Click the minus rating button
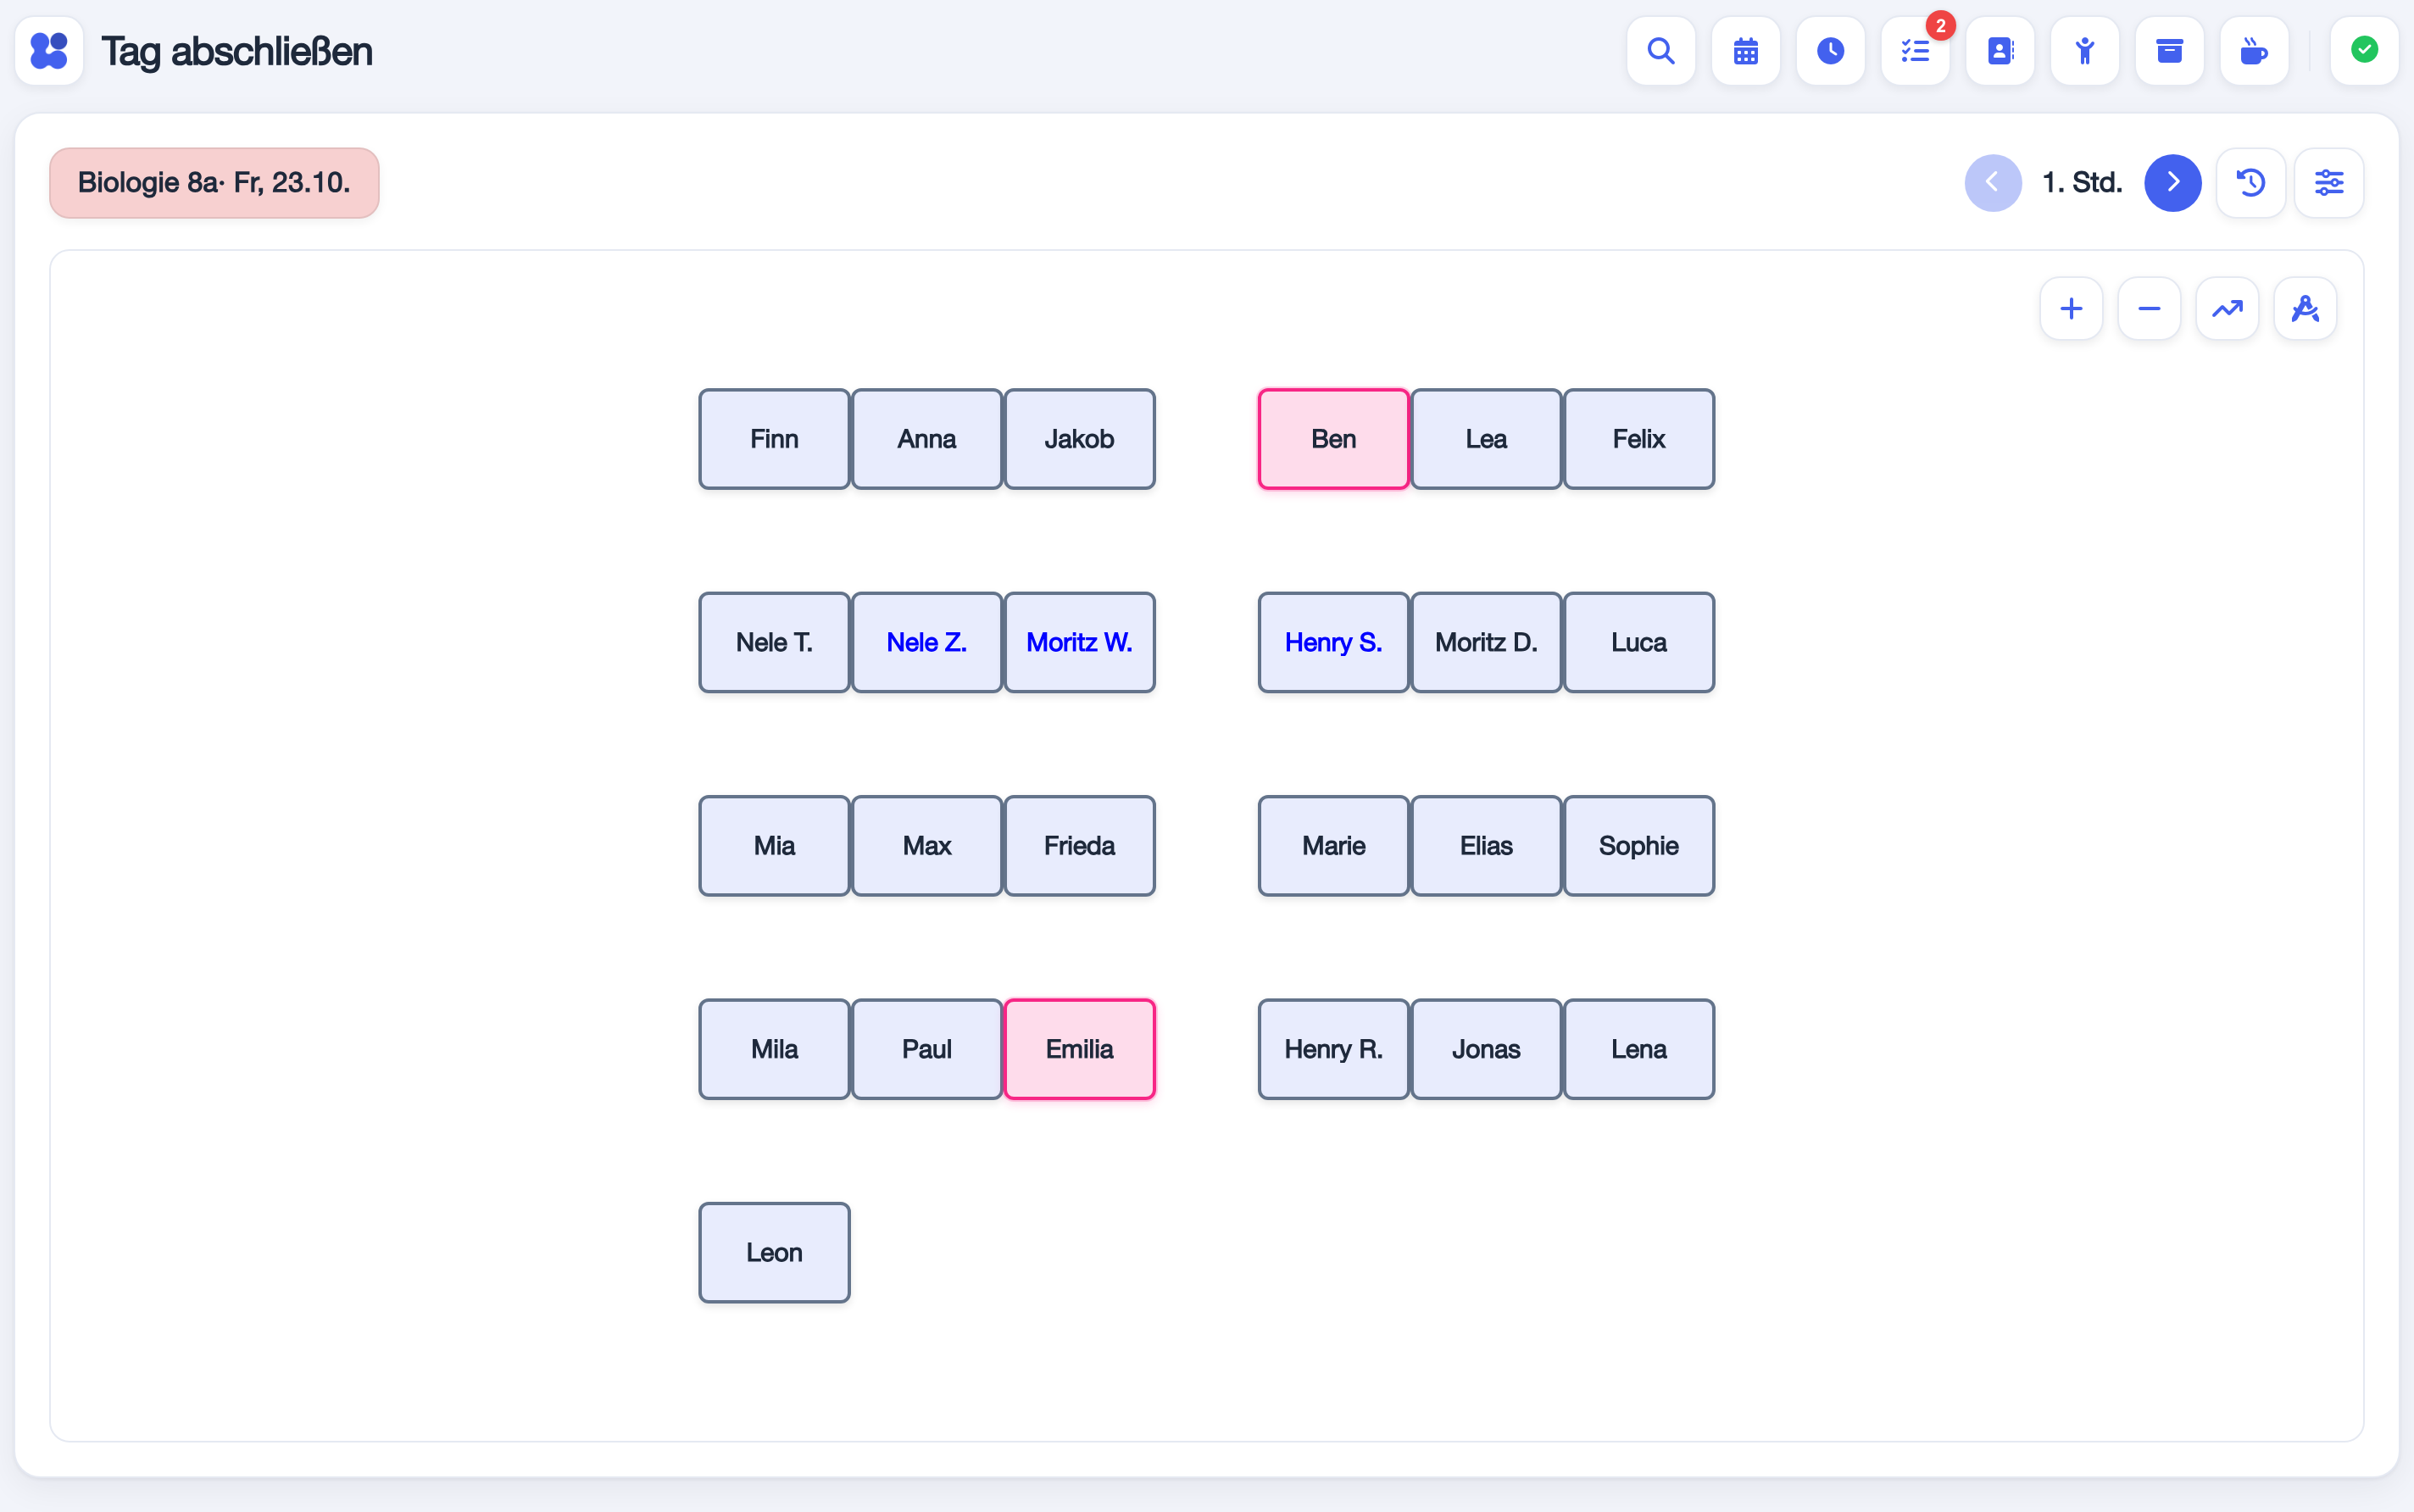This screenshot has width=2414, height=1512. (x=2149, y=308)
